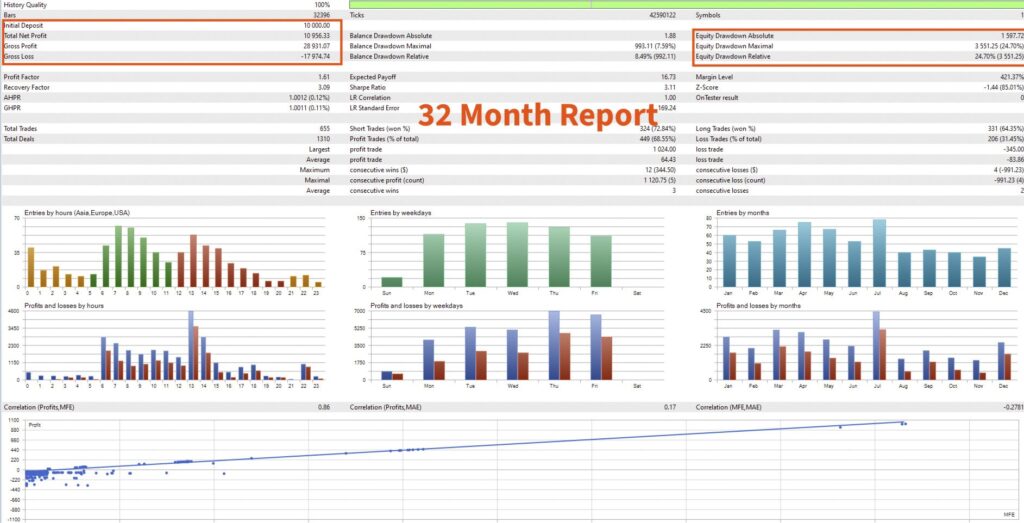
Task: Click the 'Entries by weekdays' chart title
Action: pos(400,213)
